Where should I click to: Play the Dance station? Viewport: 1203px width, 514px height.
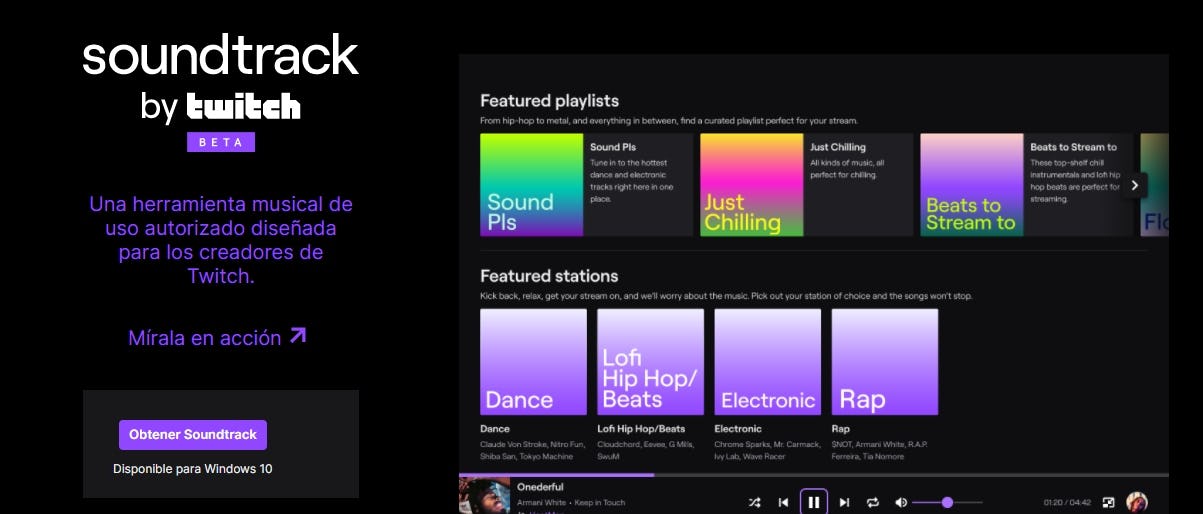[x=533, y=361]
